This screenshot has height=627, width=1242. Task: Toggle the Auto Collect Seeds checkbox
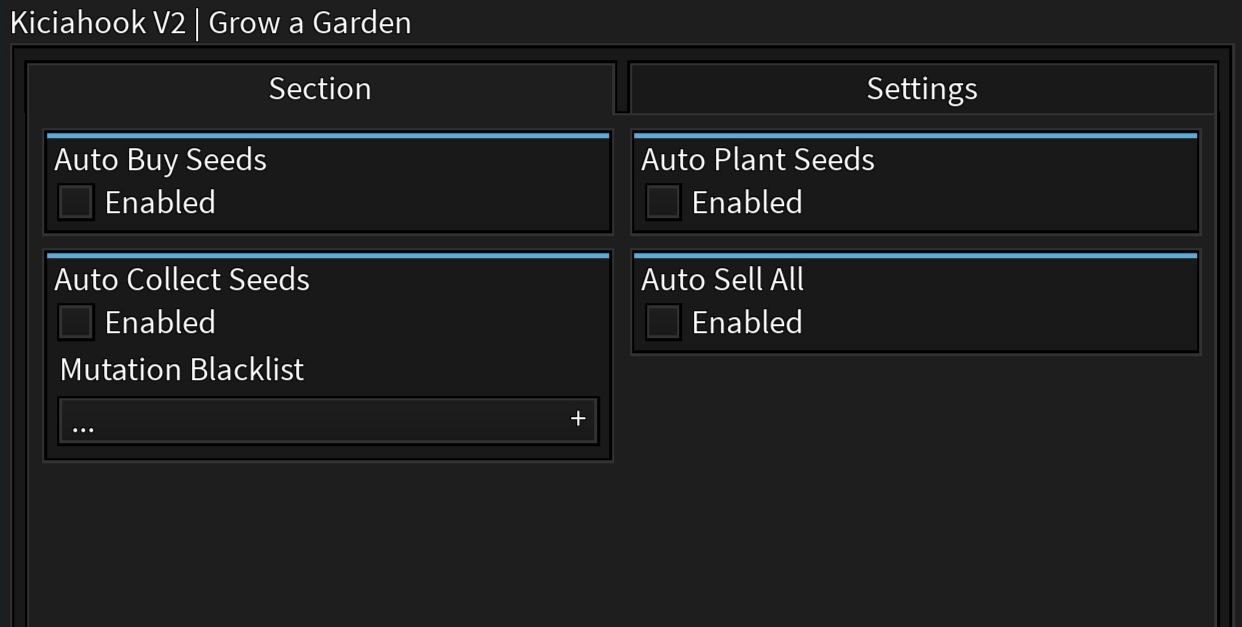pos(76,322)
